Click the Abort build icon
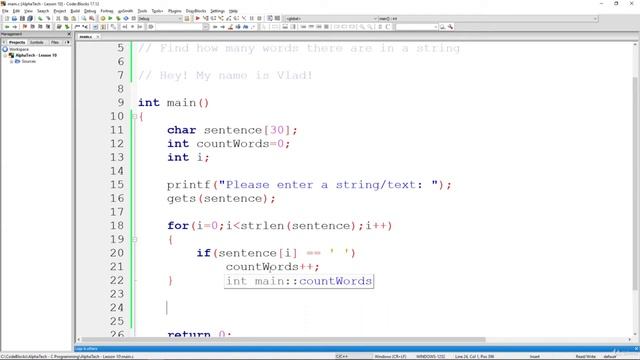Image resolution: width=640 pixels, height=360 pixels. [x=133, y=18]
